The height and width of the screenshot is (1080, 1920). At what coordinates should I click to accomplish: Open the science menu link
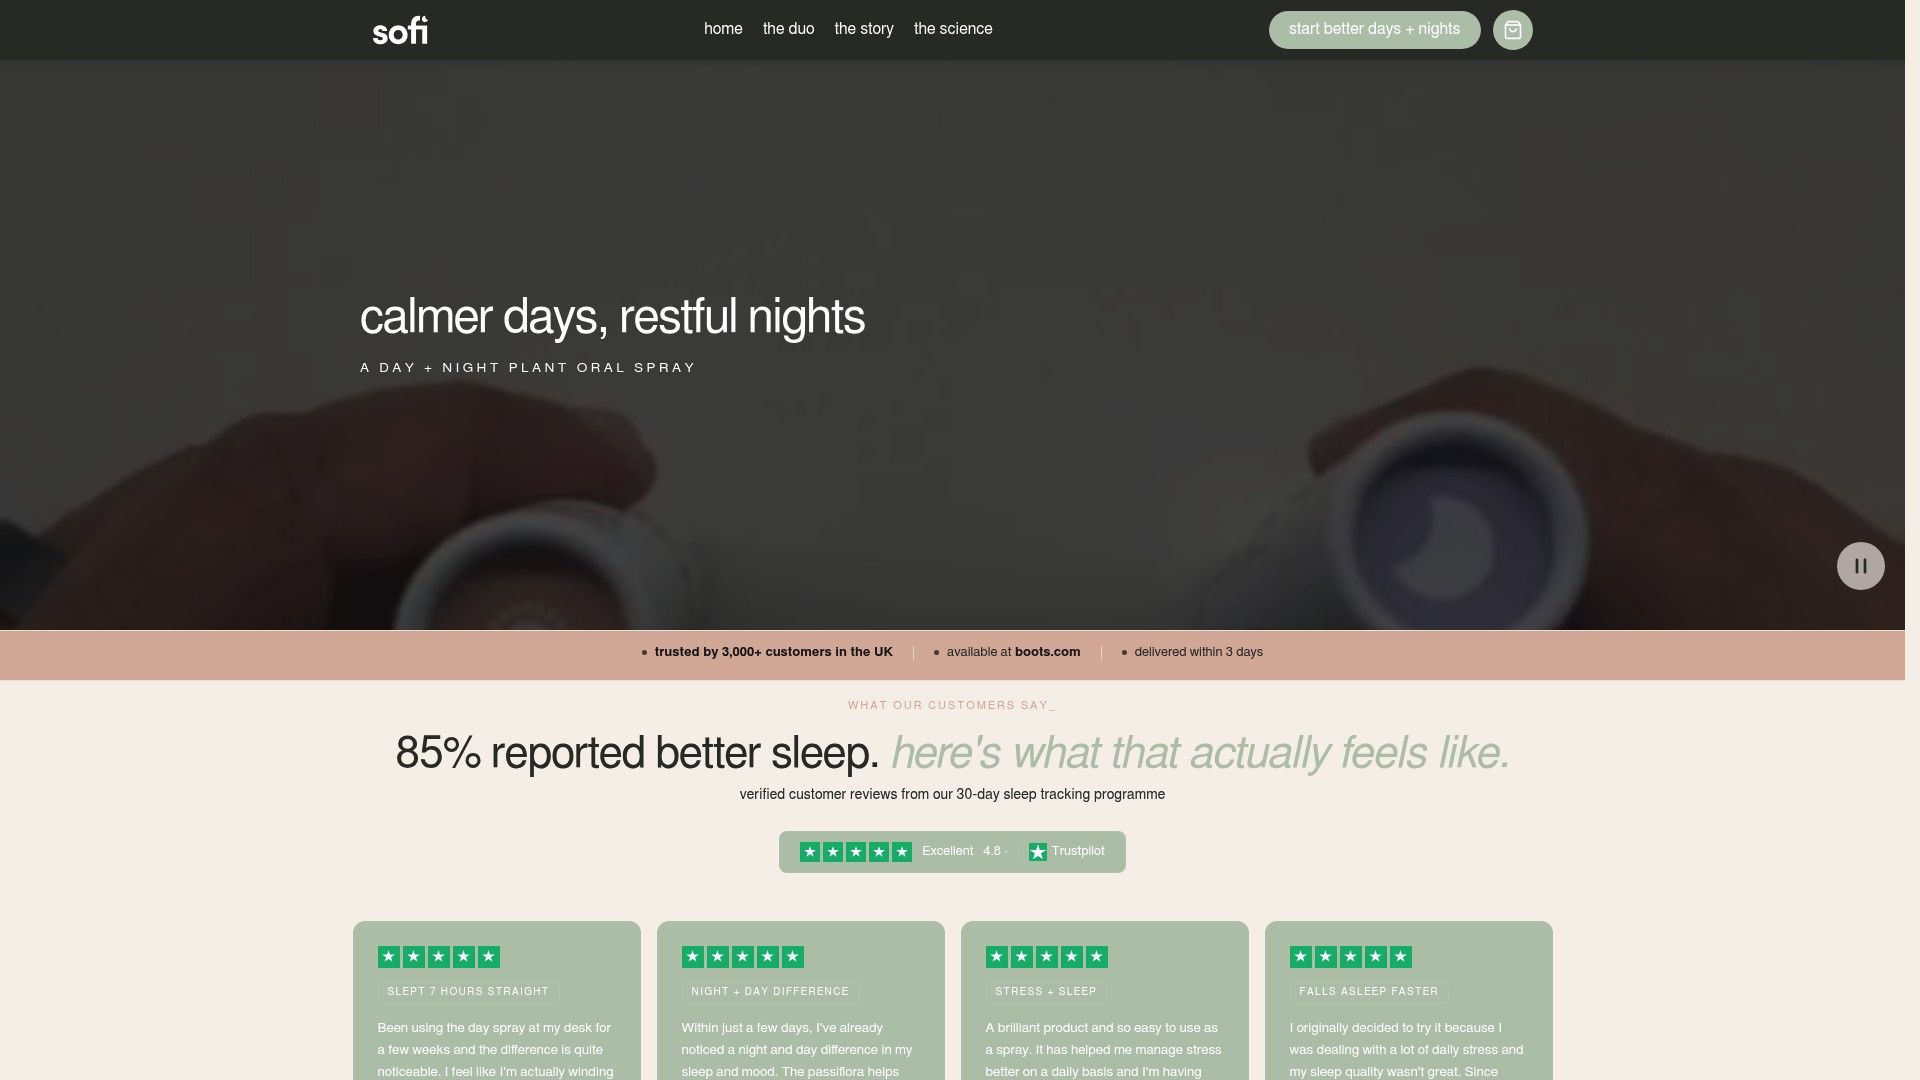tap(953, 29)
